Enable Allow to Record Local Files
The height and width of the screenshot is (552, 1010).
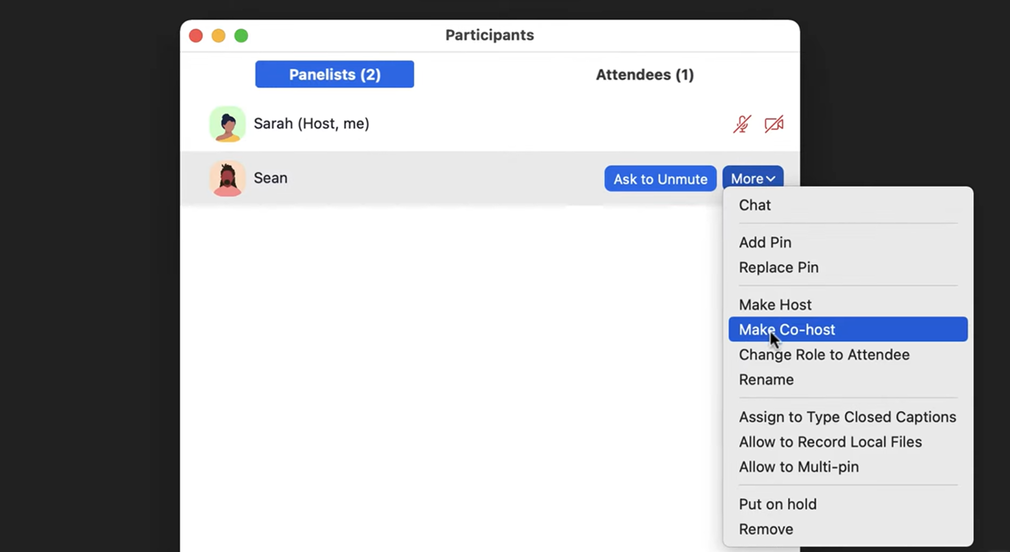tap(830, 442)
